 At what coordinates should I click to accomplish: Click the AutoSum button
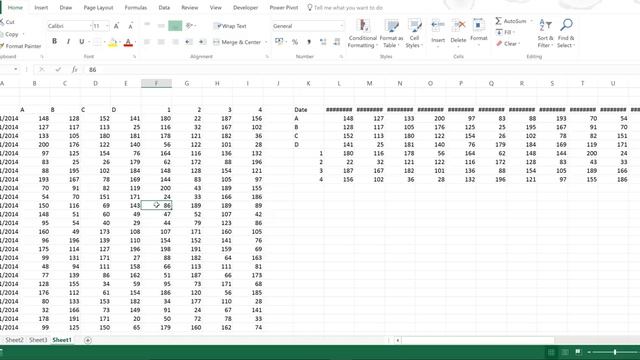[x=511, y=21]
